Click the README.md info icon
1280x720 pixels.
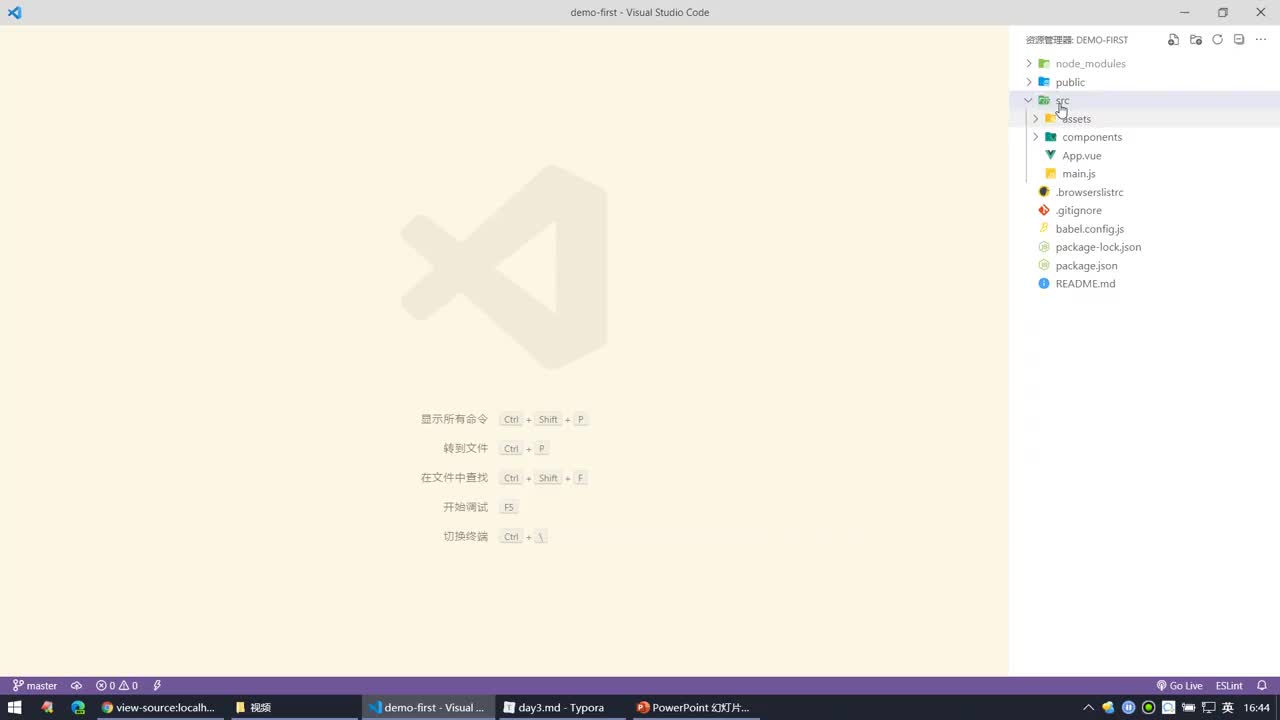[x=1044, y=284]
